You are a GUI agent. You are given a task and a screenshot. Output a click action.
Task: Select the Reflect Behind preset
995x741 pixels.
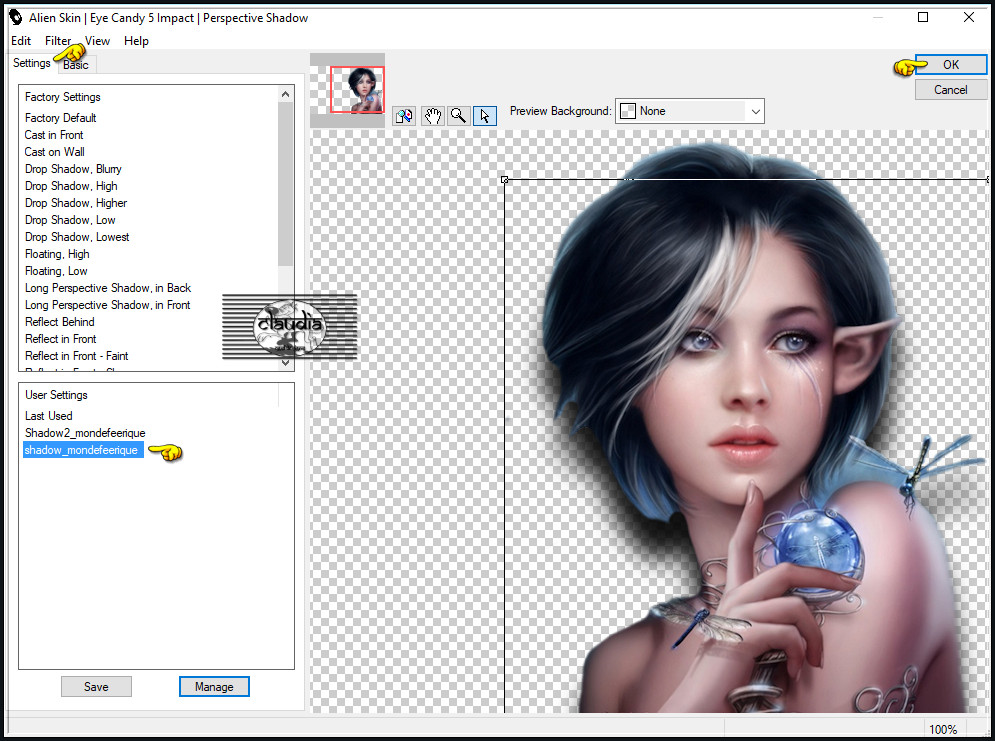click(x=60, y=322)
